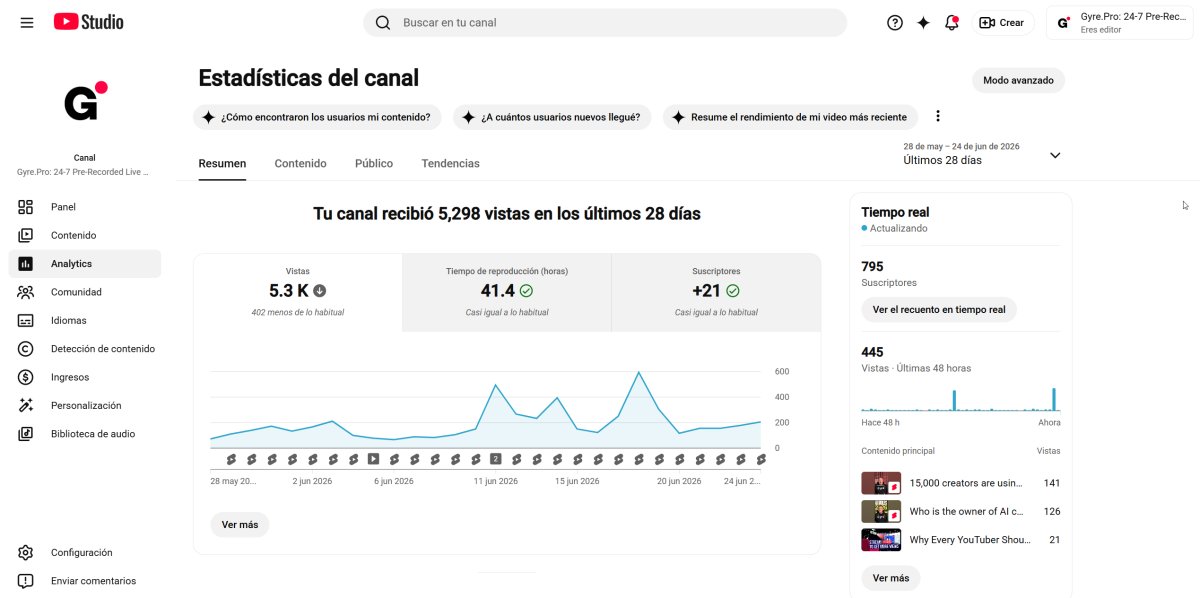Click the channel avatar G logo in sidebar

[x=85, y=101]
